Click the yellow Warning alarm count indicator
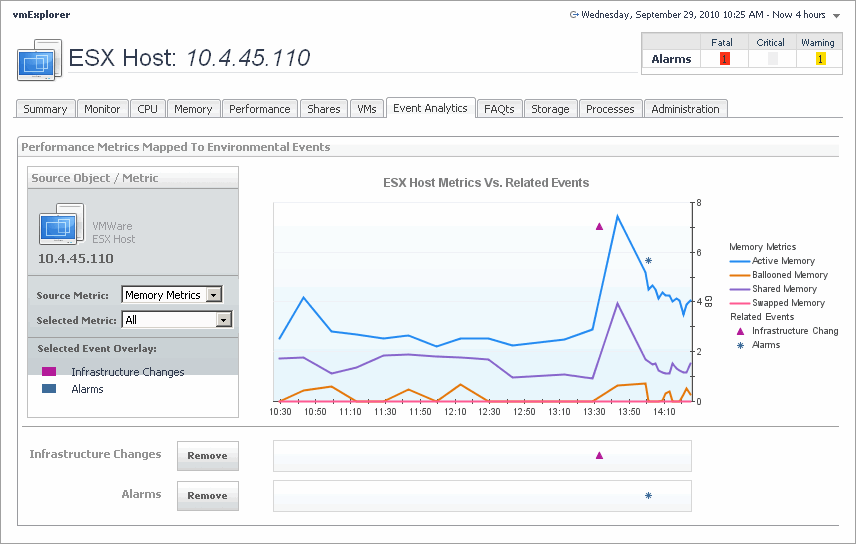Image resolution: width=856 pixels, height=544 pixels. (x=820, y=59)
